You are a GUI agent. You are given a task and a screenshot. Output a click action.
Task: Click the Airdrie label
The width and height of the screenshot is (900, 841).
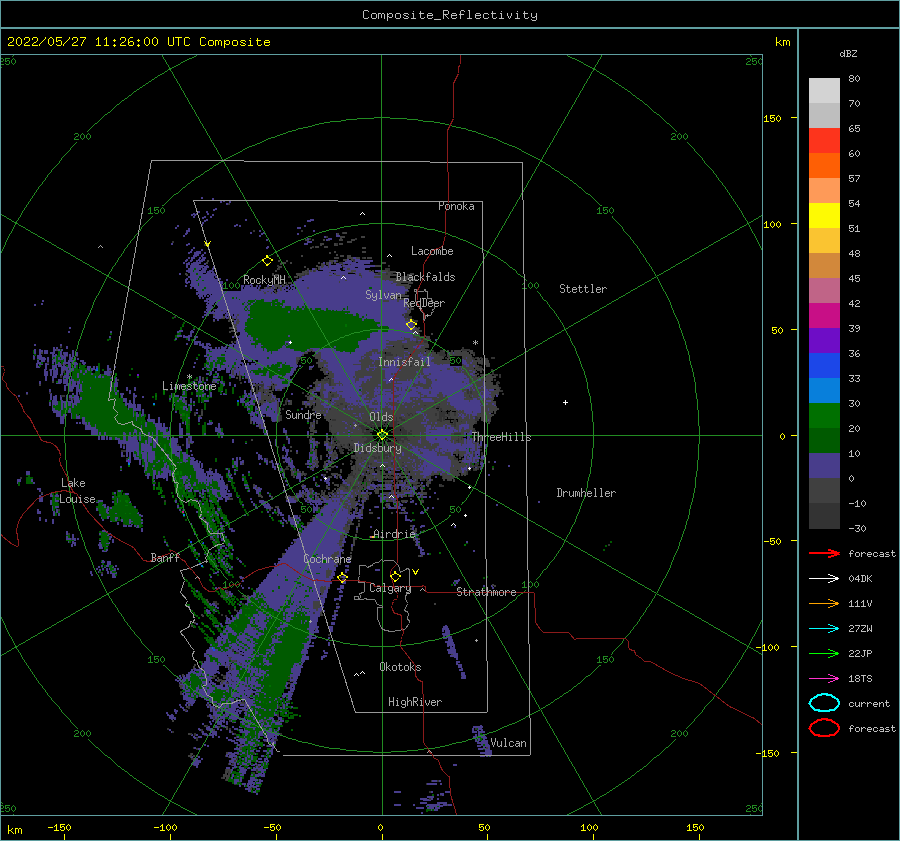pyautogui.click(x=394, y=534)
